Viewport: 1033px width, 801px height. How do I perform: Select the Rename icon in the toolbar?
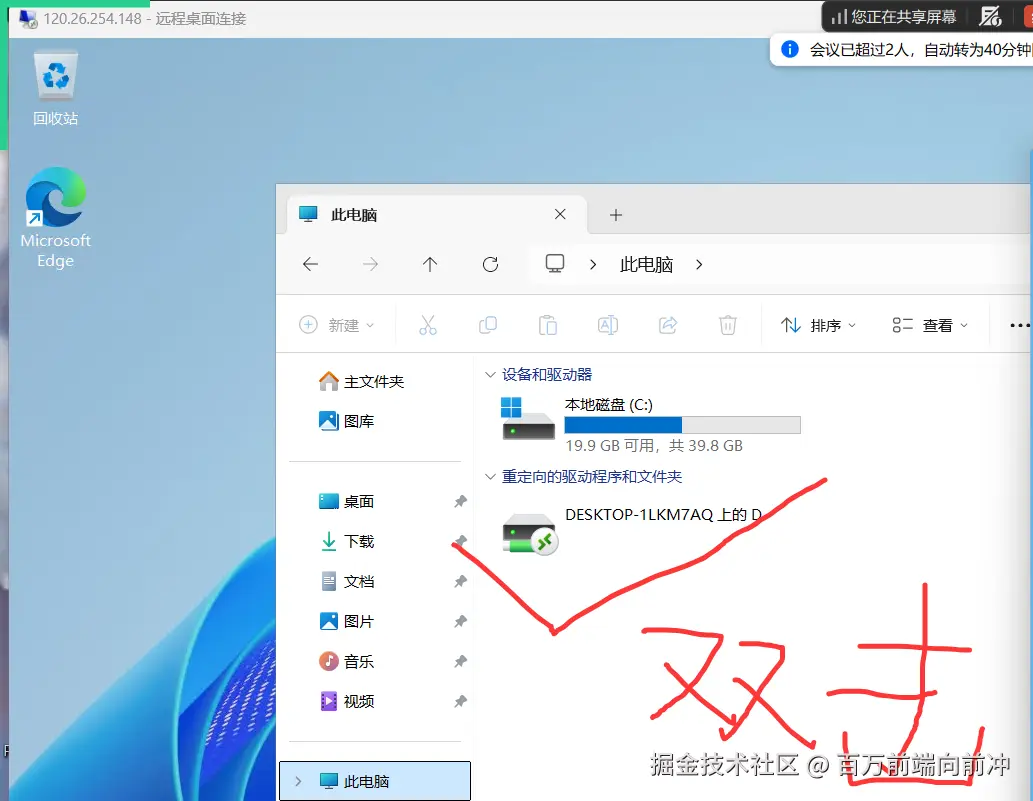pos(608,325)
